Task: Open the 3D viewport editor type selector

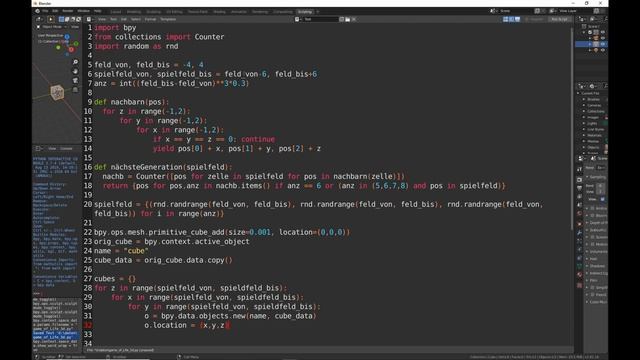Action: click(x=39, y=19)
